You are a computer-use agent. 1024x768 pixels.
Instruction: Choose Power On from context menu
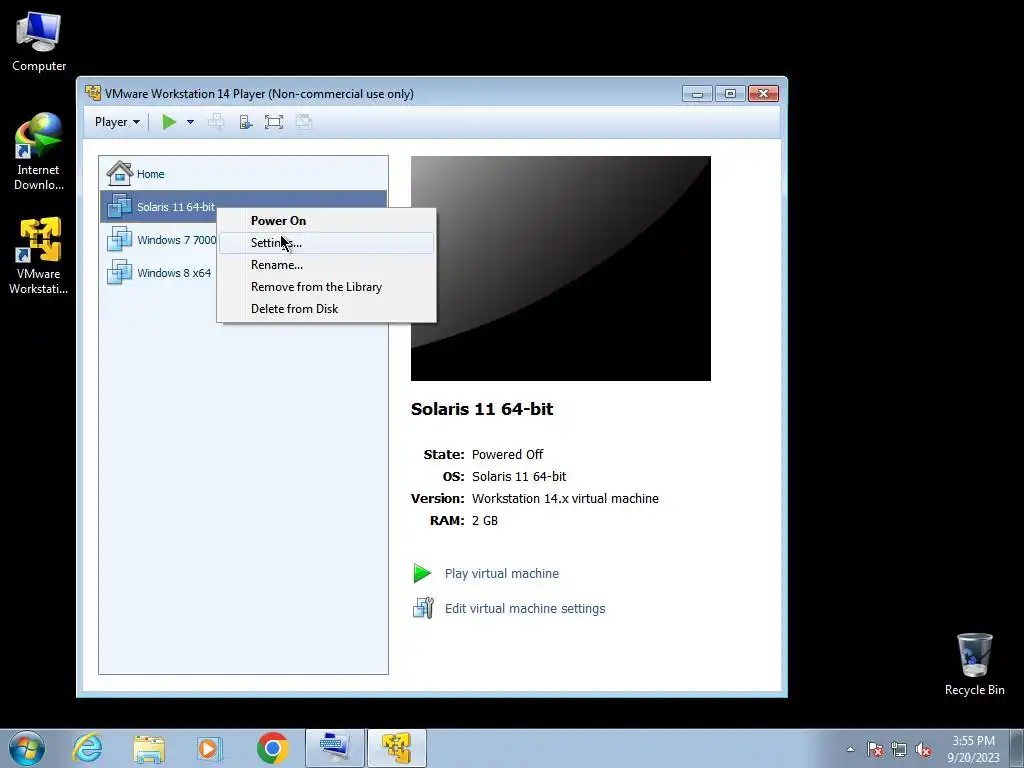[x=326, y=221]
